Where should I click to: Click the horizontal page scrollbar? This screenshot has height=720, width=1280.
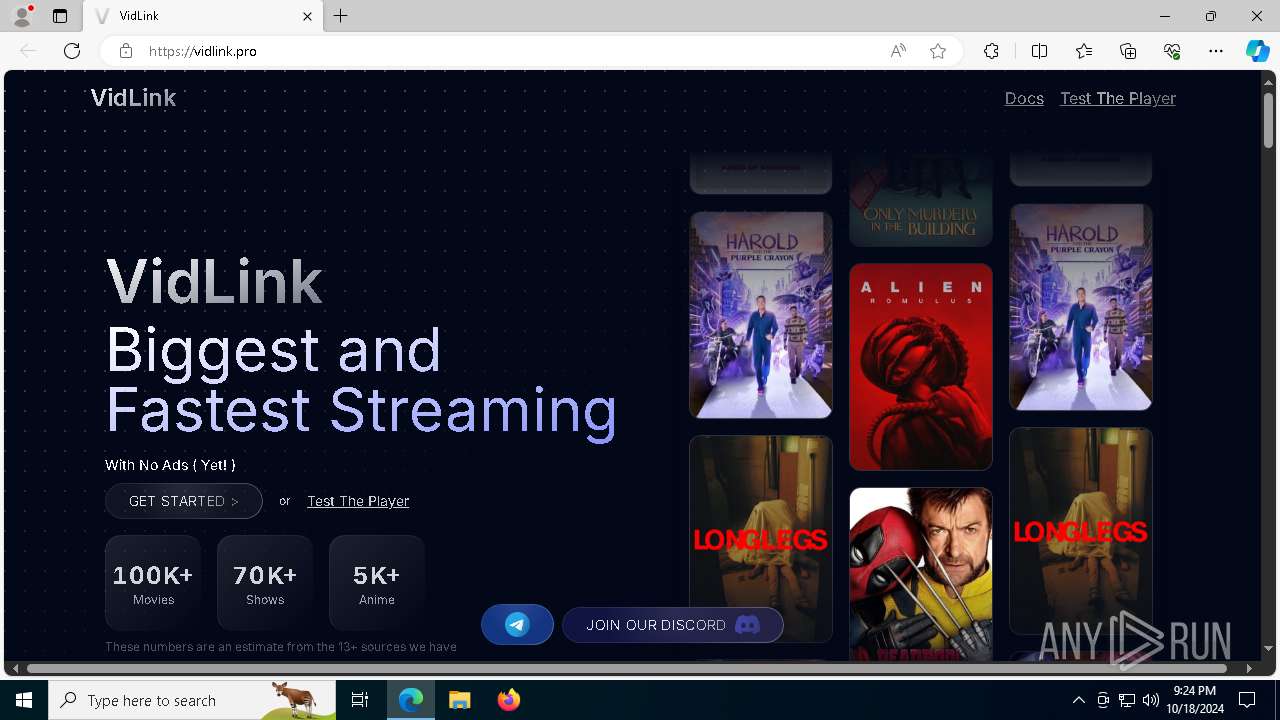pos(627,668)
